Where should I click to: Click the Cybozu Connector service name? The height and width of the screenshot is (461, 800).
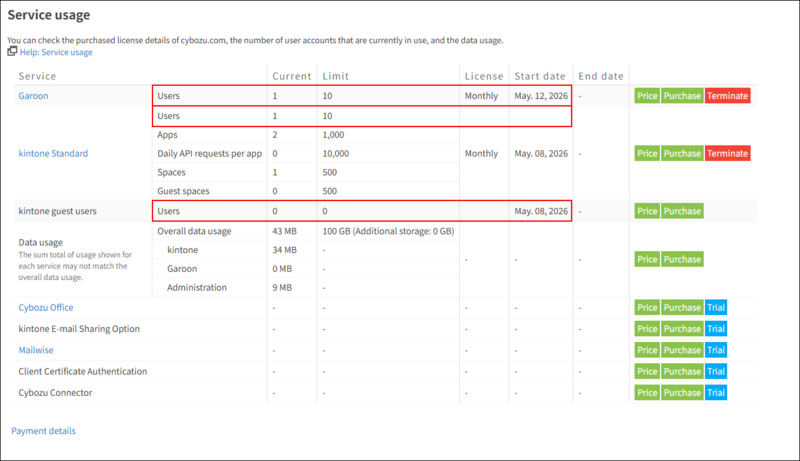(x=55, y=393)
